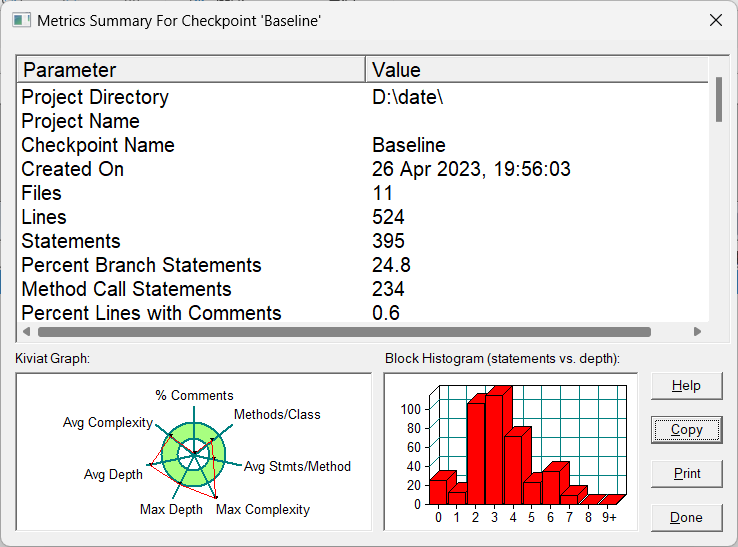
Task: Select the Files parameter row
Action: (362, 193)
